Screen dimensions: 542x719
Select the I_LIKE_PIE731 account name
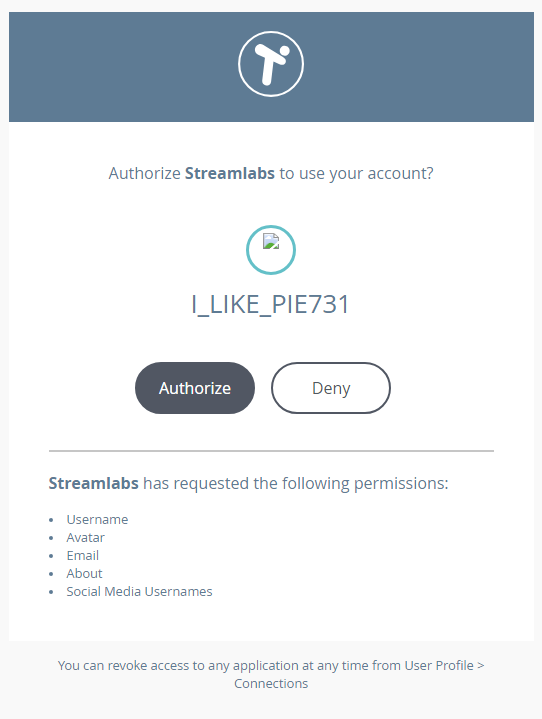tap(271, 304)
